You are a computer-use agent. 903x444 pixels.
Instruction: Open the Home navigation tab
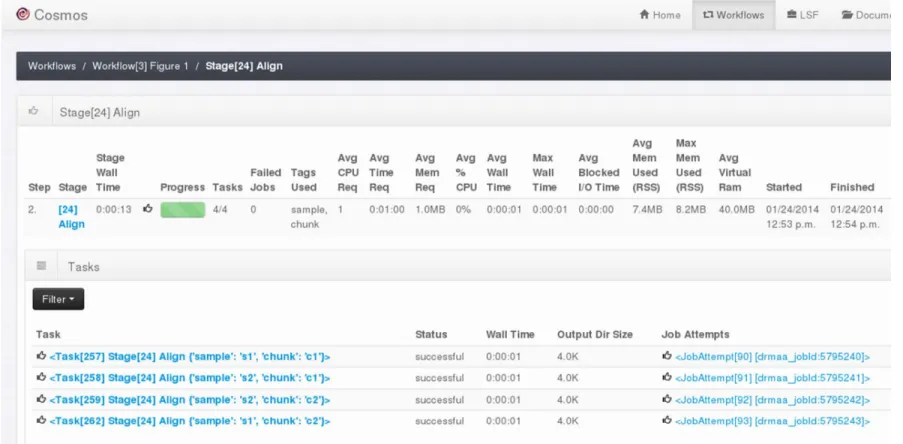pos(660,15)
